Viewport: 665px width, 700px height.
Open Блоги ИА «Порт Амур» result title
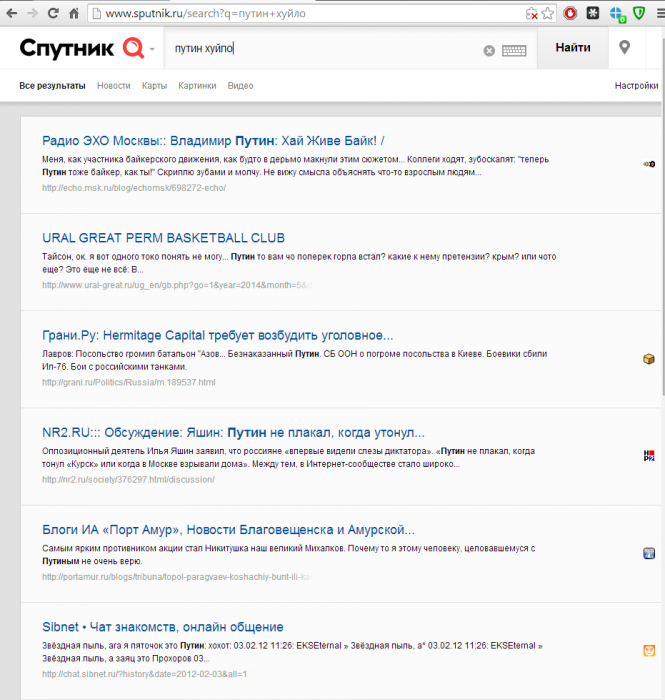(229, 530)
